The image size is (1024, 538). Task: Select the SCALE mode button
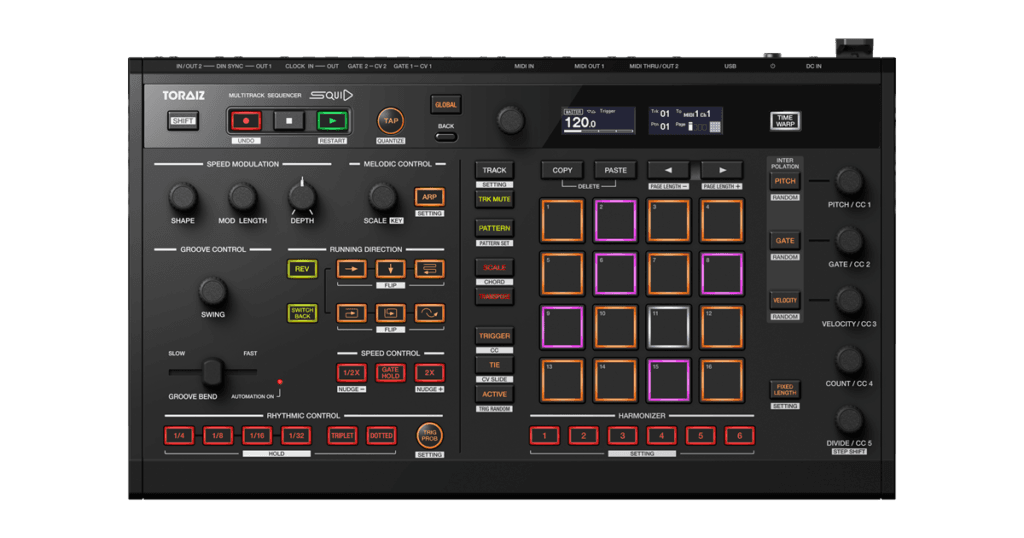pos(494,268)
